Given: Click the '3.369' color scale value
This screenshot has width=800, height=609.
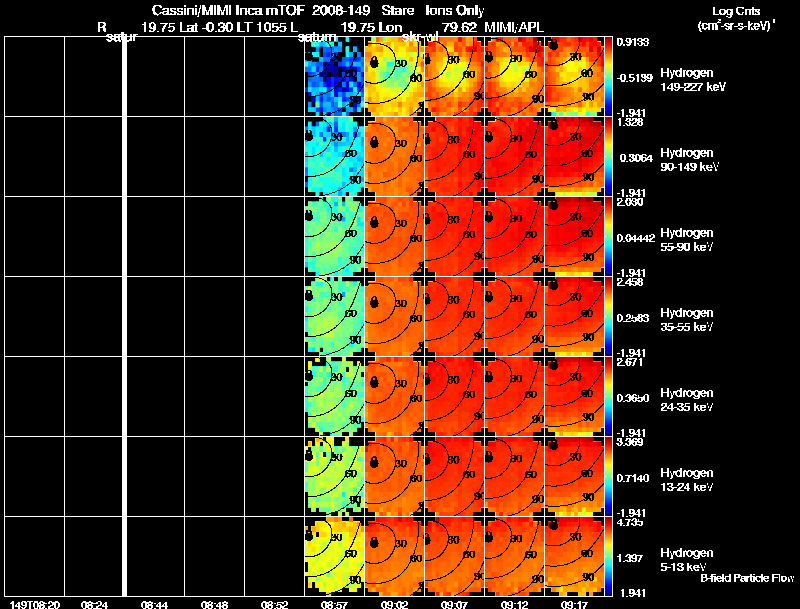Looking at the screenshot, I should 630,442.
